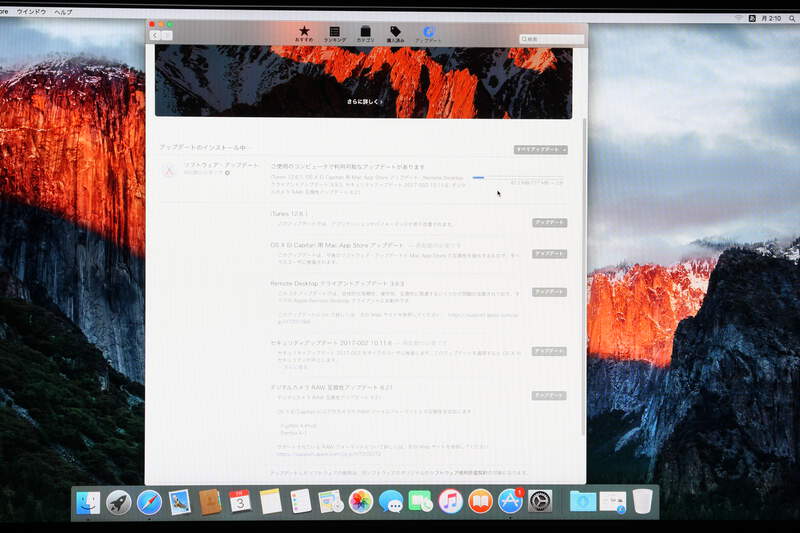The image size is (800, 533).
Task: Open the support link under camera RAW update
Action: click(329, 453)
